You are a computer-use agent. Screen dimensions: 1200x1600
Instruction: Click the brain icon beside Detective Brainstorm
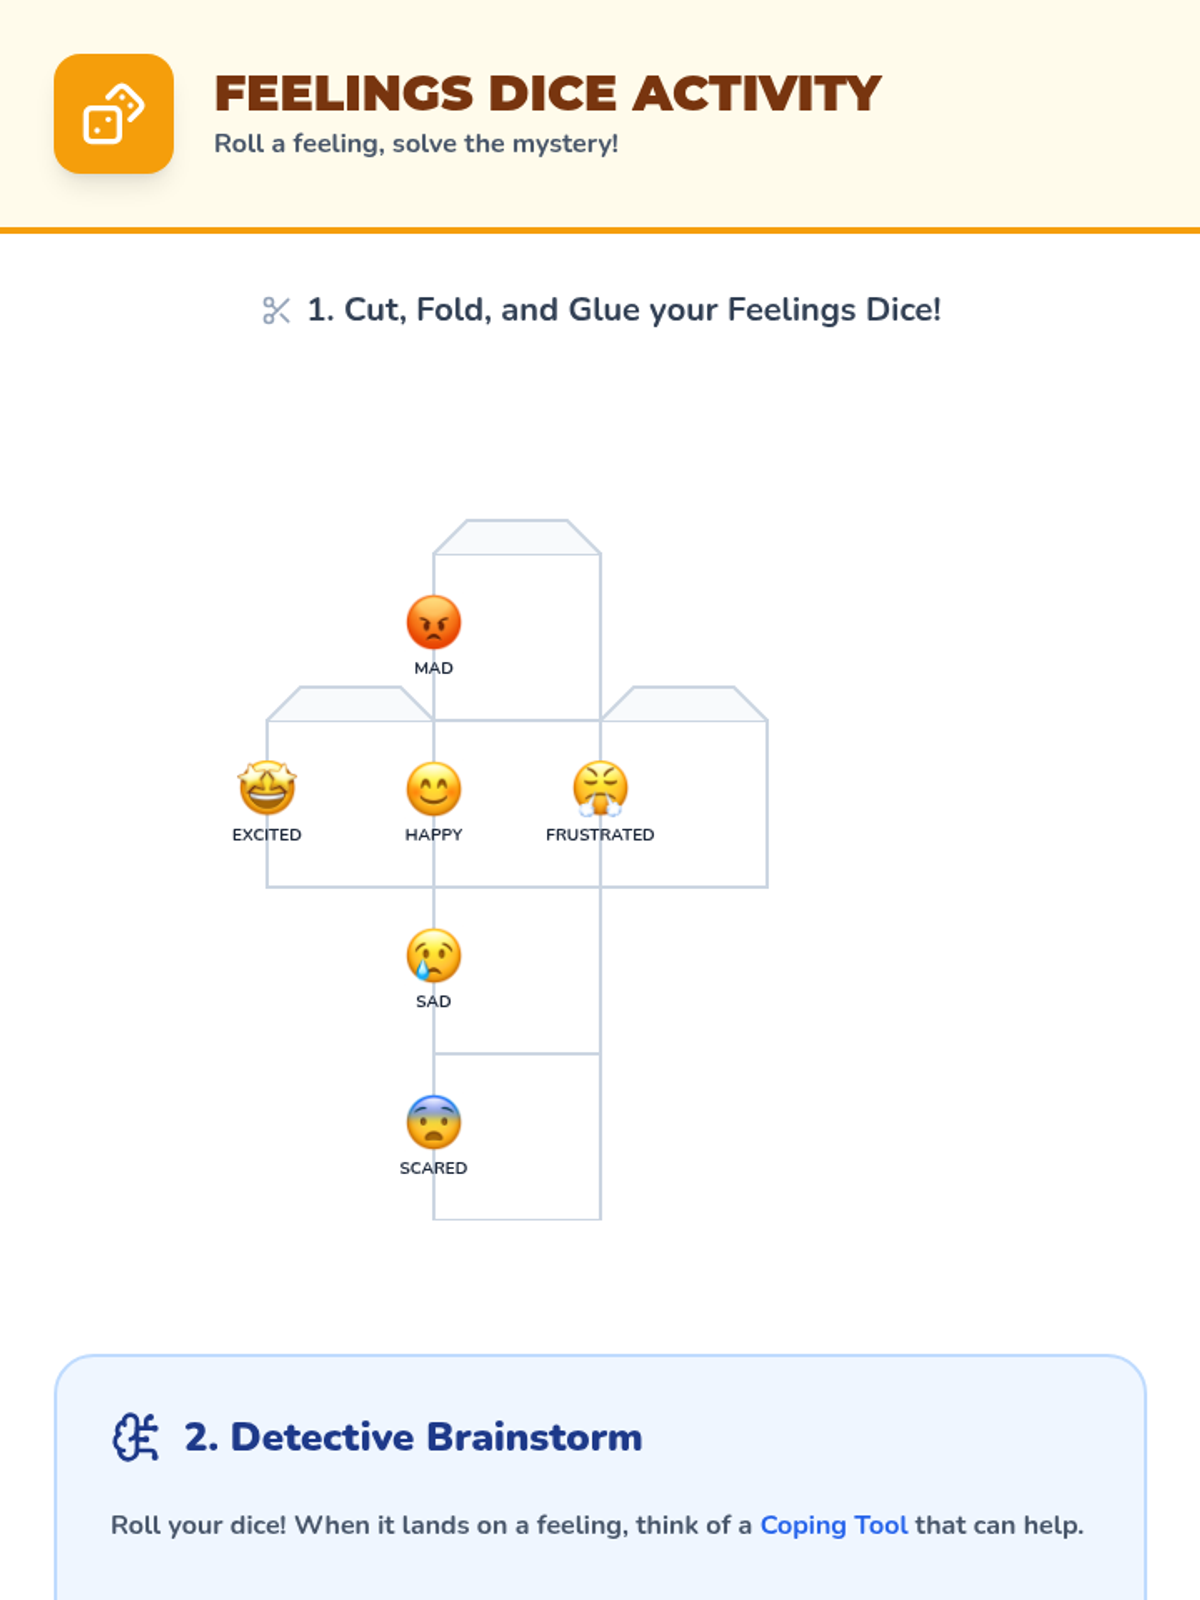pos(136,1437)
